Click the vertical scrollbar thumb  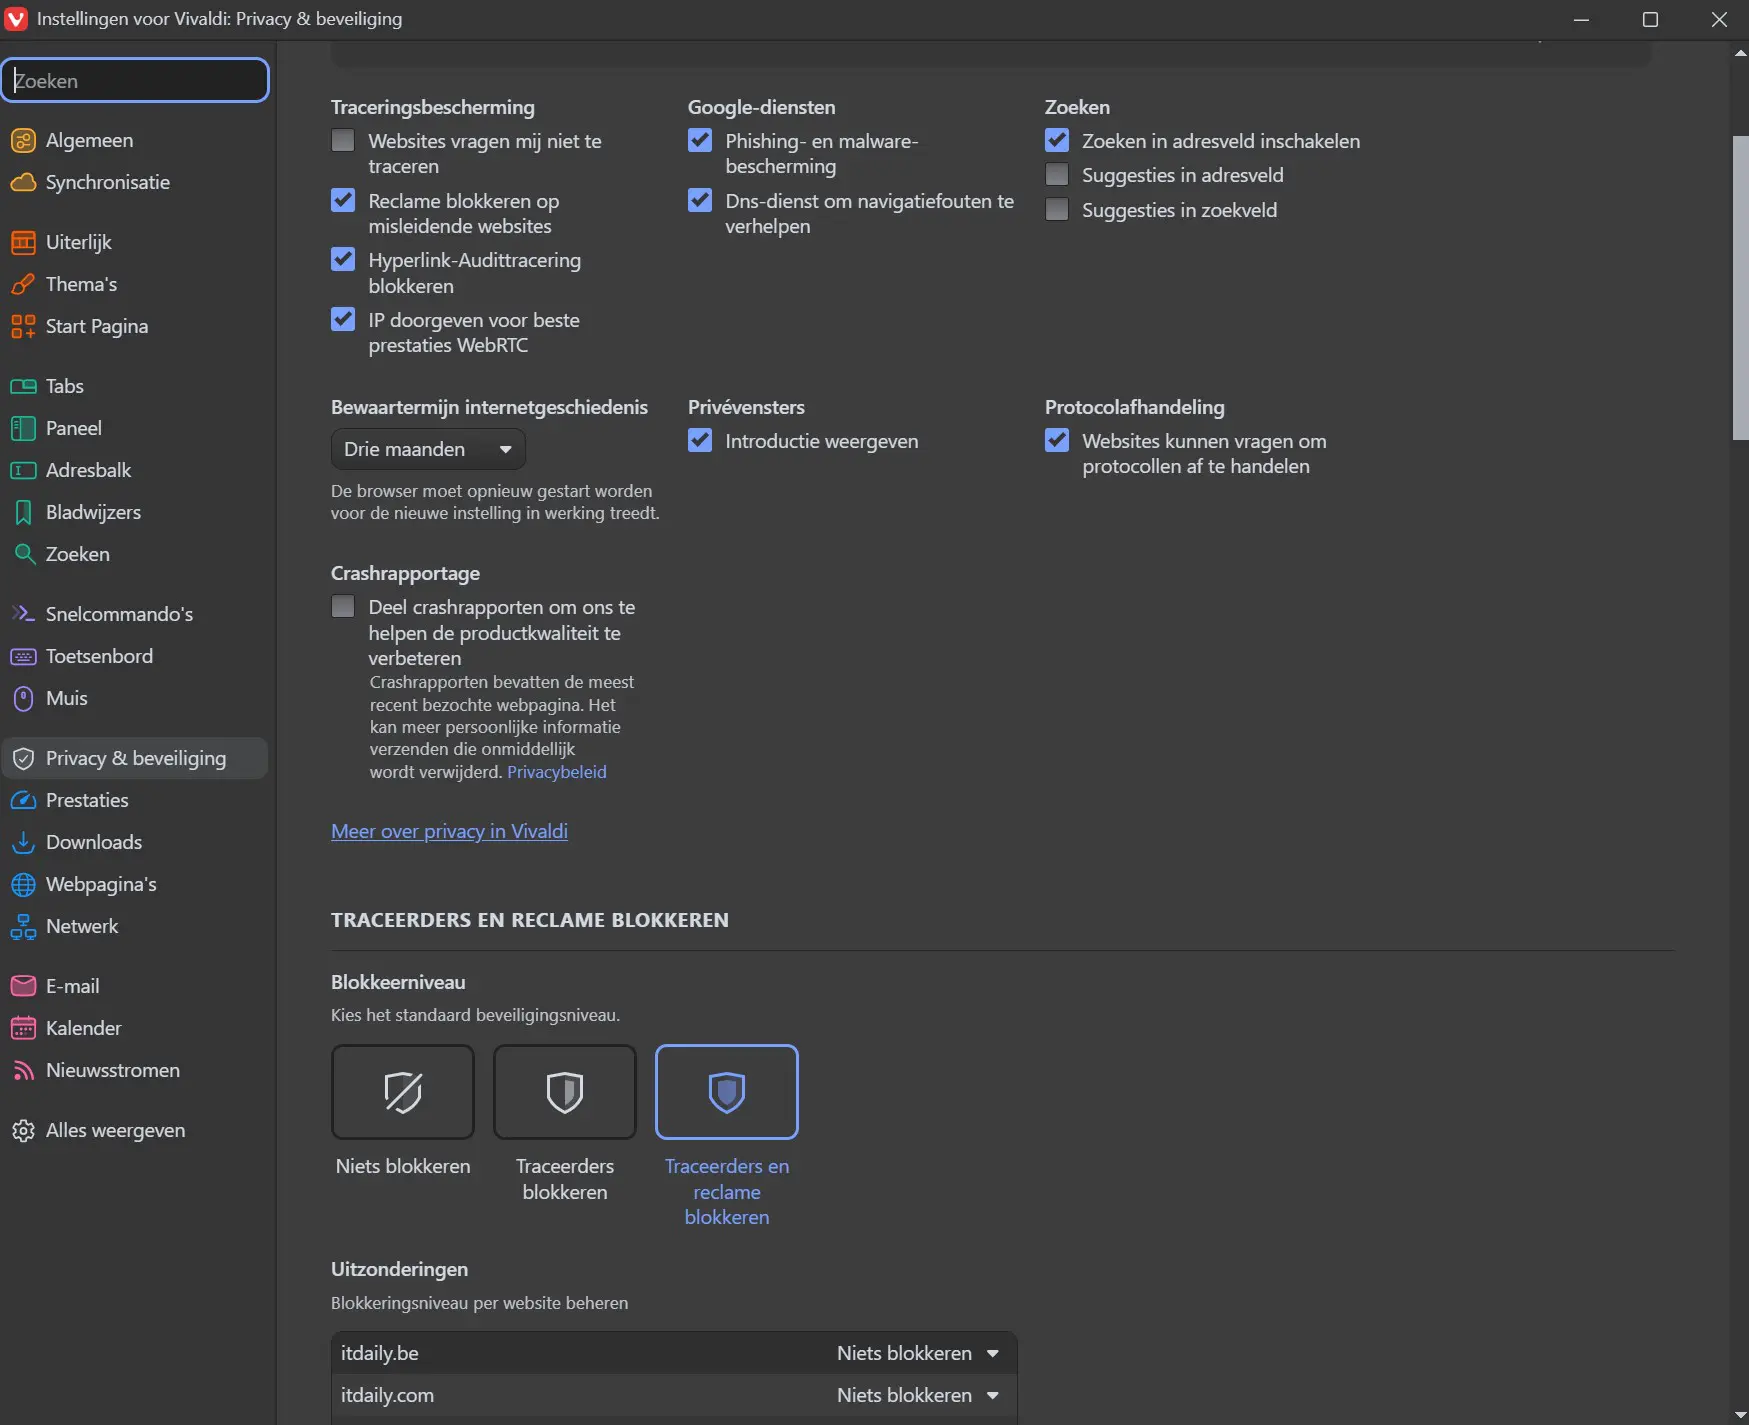pyautogui.click(x=1740, y=288)
